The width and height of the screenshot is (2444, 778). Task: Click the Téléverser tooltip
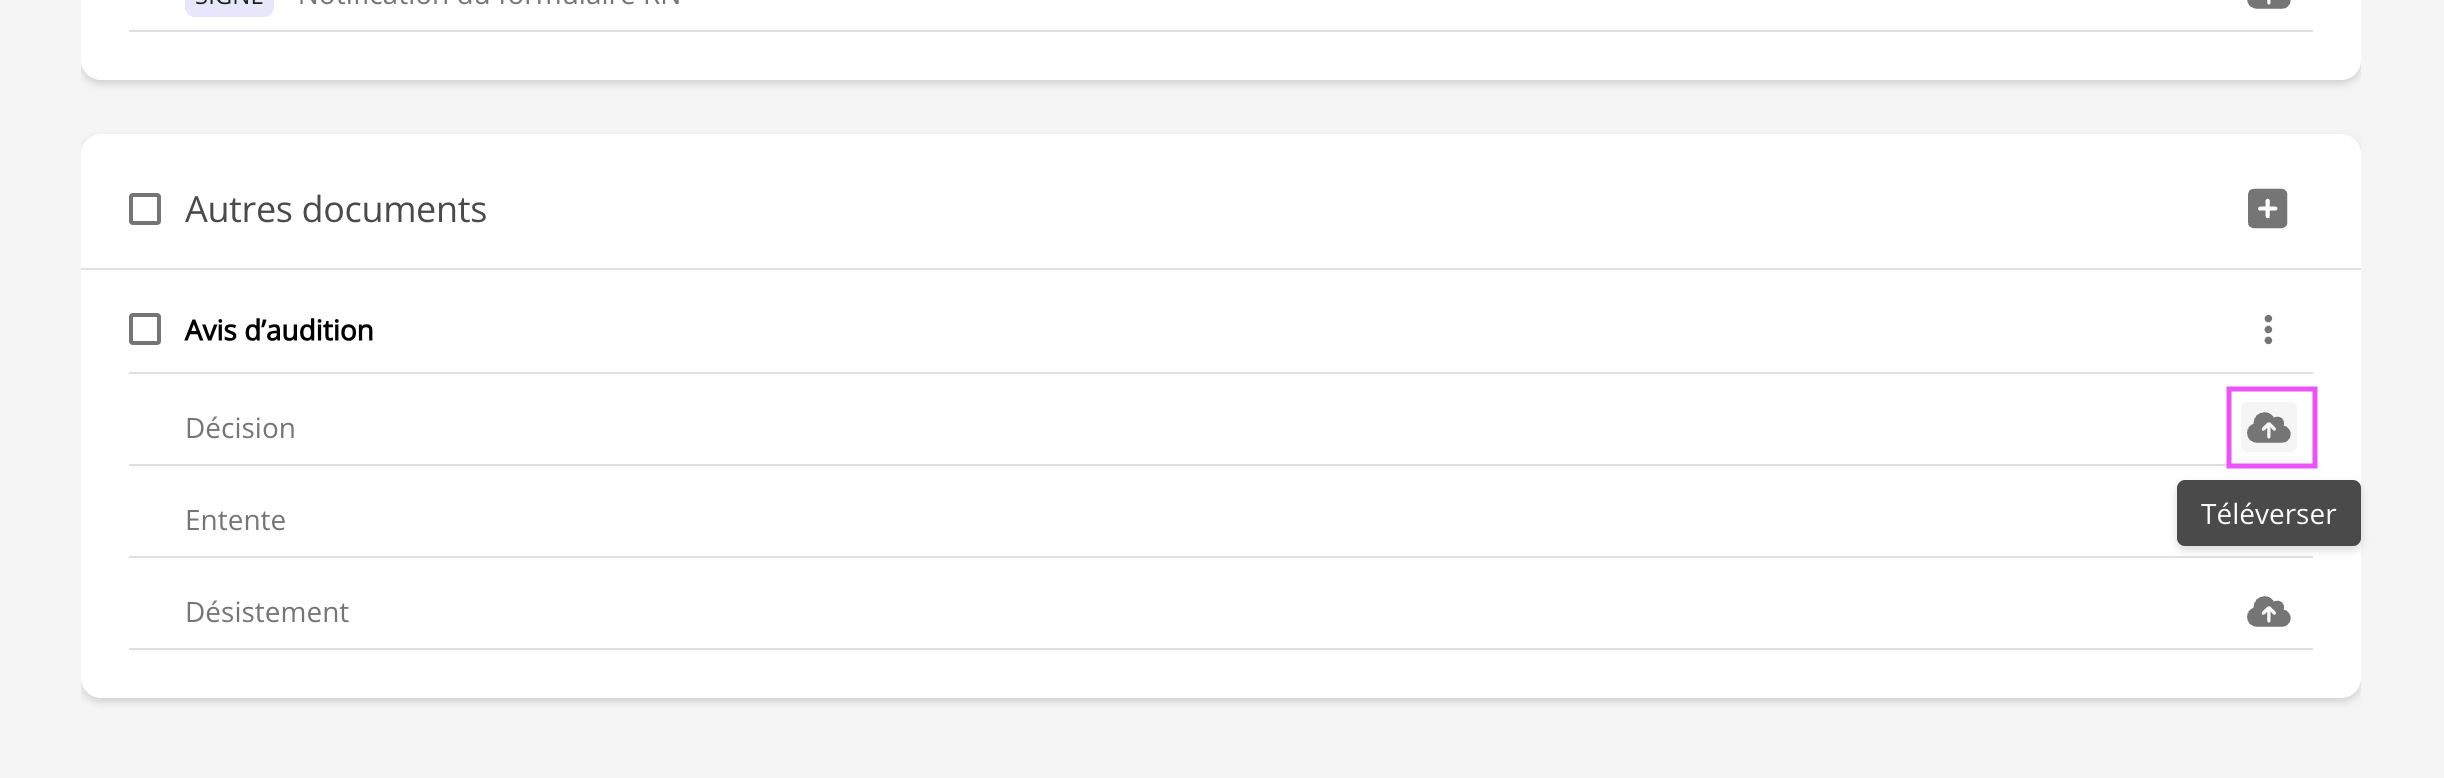2268,514
